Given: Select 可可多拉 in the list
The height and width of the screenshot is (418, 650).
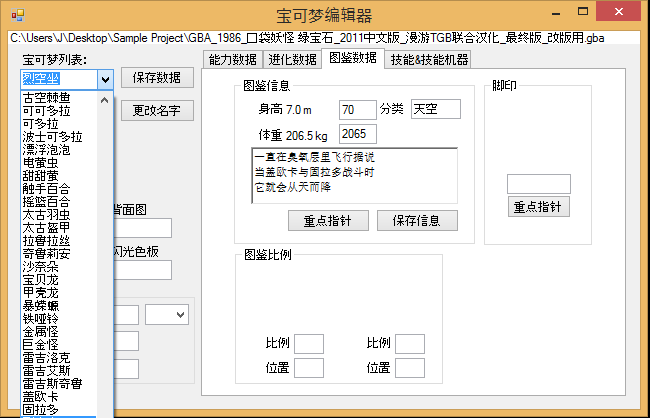Looking at the screenshot, I should pyautogui.click(x=59, y=111).
